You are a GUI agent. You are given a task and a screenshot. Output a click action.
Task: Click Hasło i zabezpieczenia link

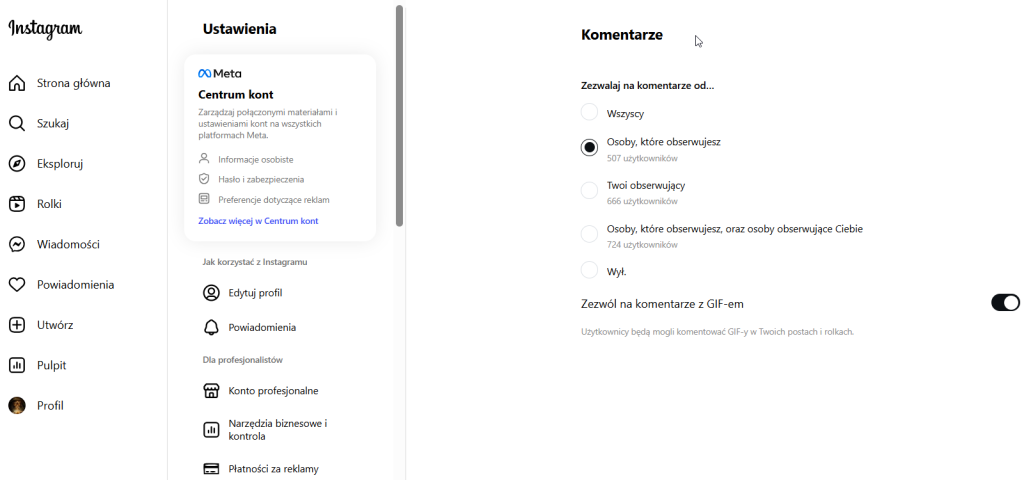260,179
